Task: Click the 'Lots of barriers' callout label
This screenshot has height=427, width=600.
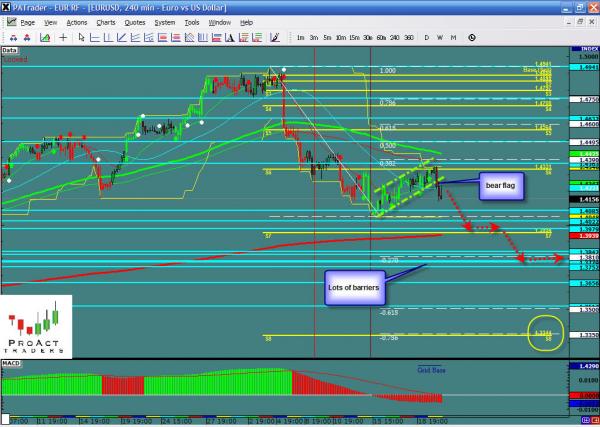Action: [354, 288]
